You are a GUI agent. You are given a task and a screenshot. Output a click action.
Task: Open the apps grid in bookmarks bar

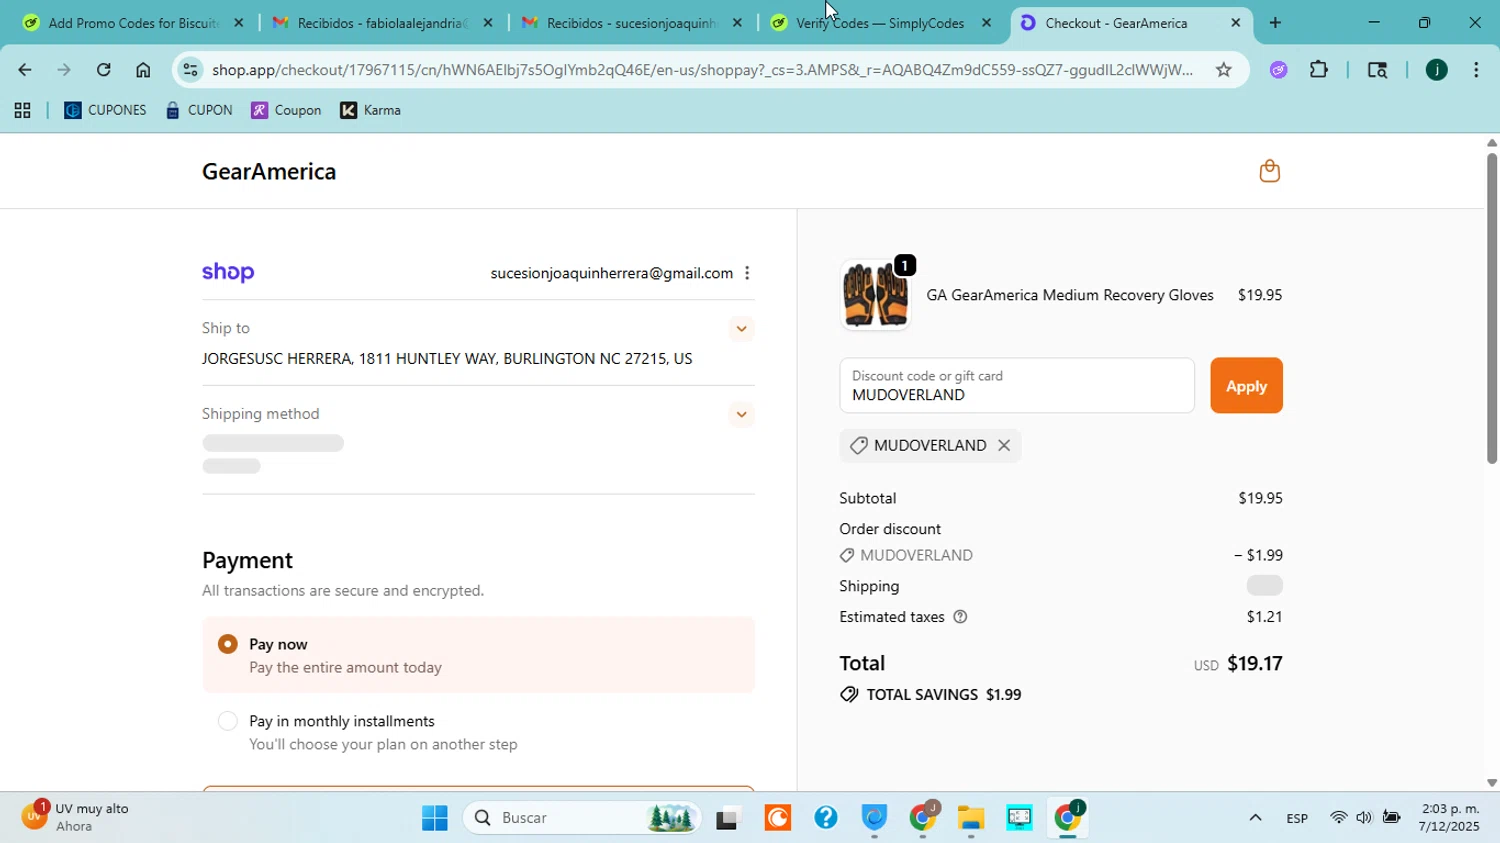[x=22, y=111]
